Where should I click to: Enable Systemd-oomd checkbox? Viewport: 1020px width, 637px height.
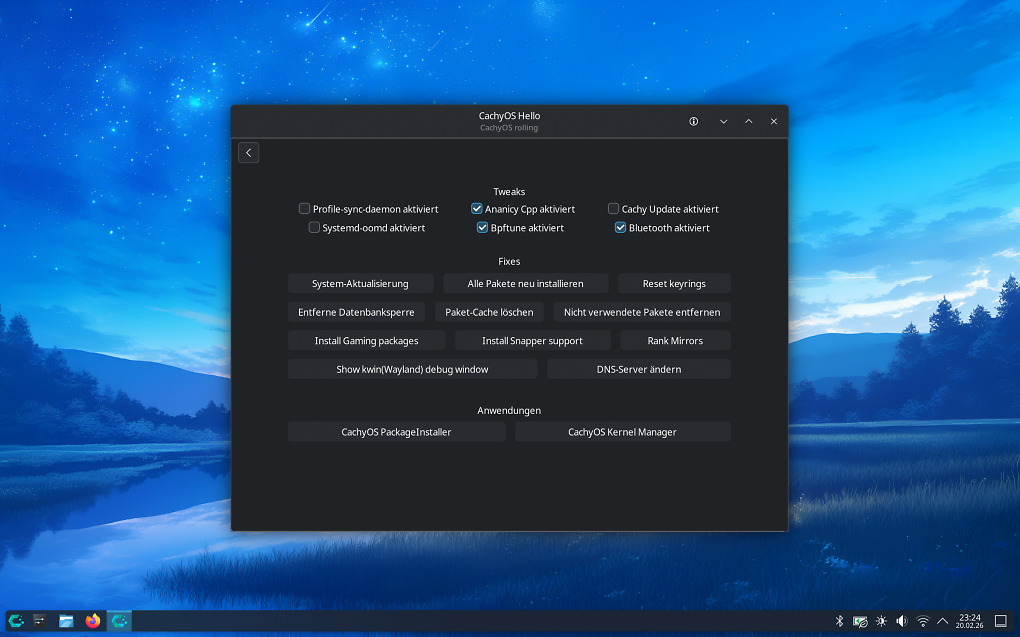click(314, 228)
